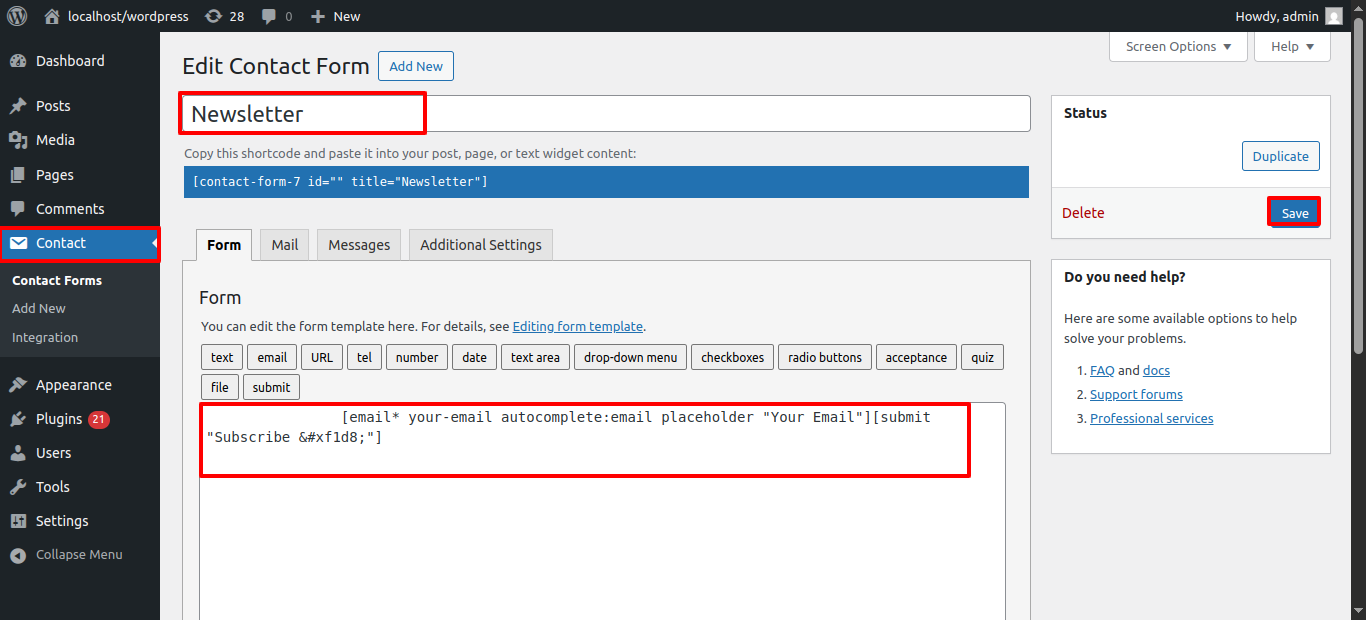Click the Newsletter title input field

click(x=606, y=114)
